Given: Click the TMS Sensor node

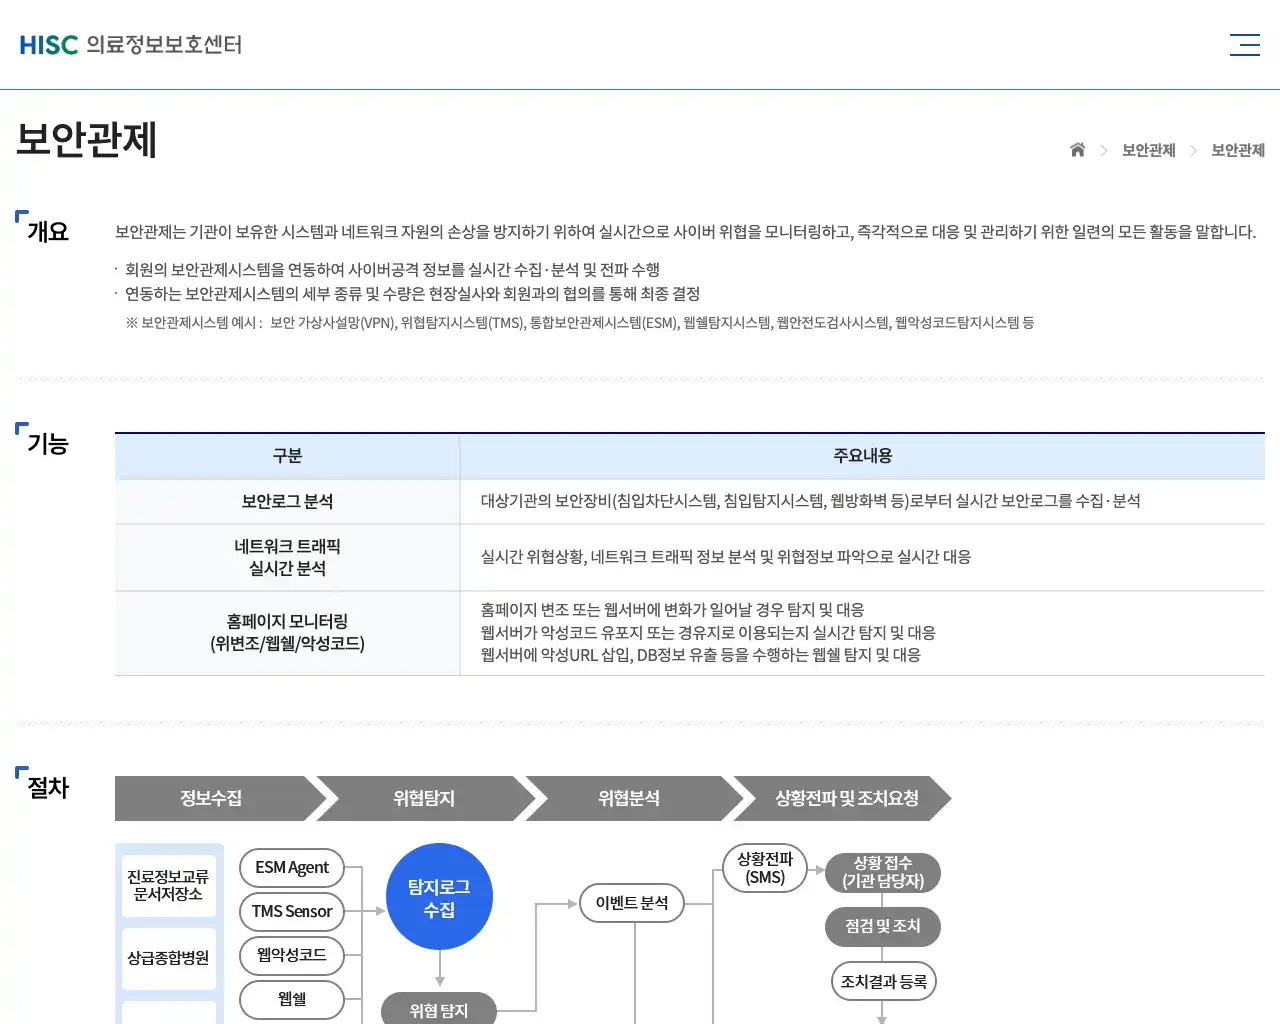Looking at the screenshot, I should [291, 912].
